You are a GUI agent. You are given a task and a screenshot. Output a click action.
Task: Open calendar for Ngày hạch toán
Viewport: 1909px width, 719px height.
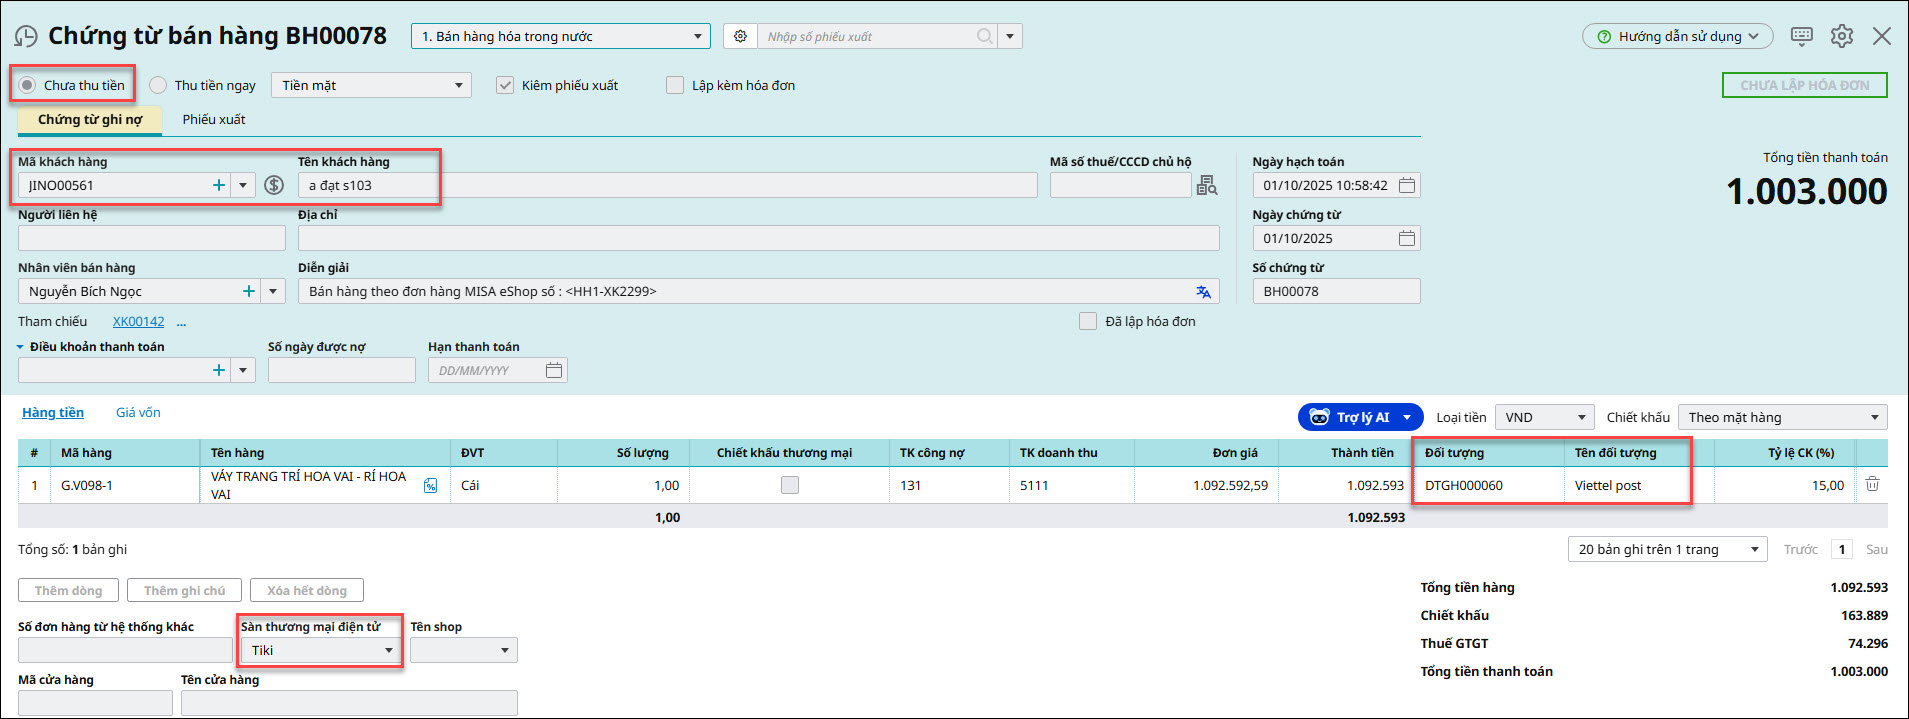(1406, 185)
